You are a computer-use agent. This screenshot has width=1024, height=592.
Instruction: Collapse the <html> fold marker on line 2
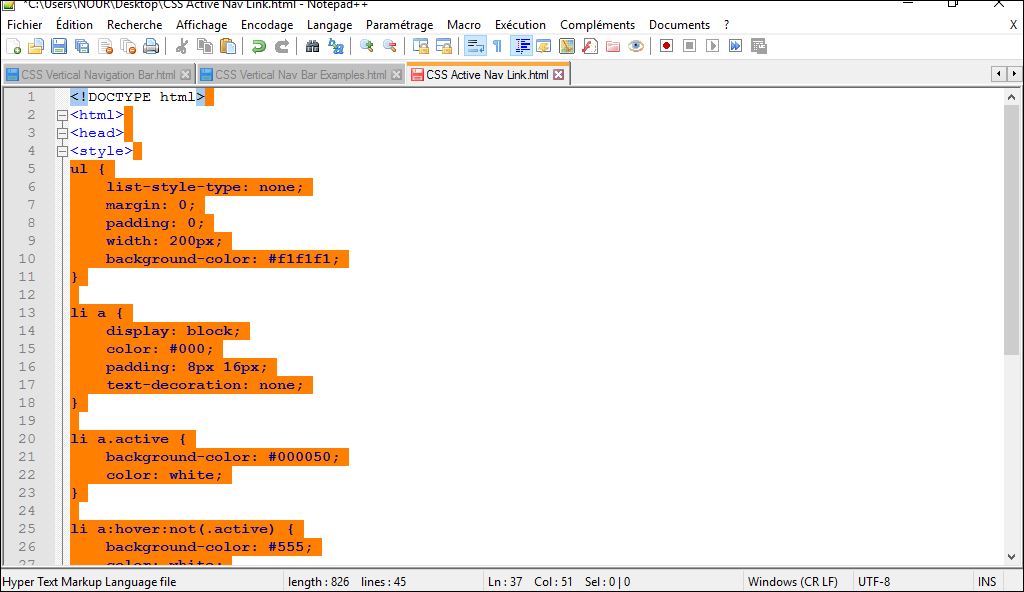point(63,116)
